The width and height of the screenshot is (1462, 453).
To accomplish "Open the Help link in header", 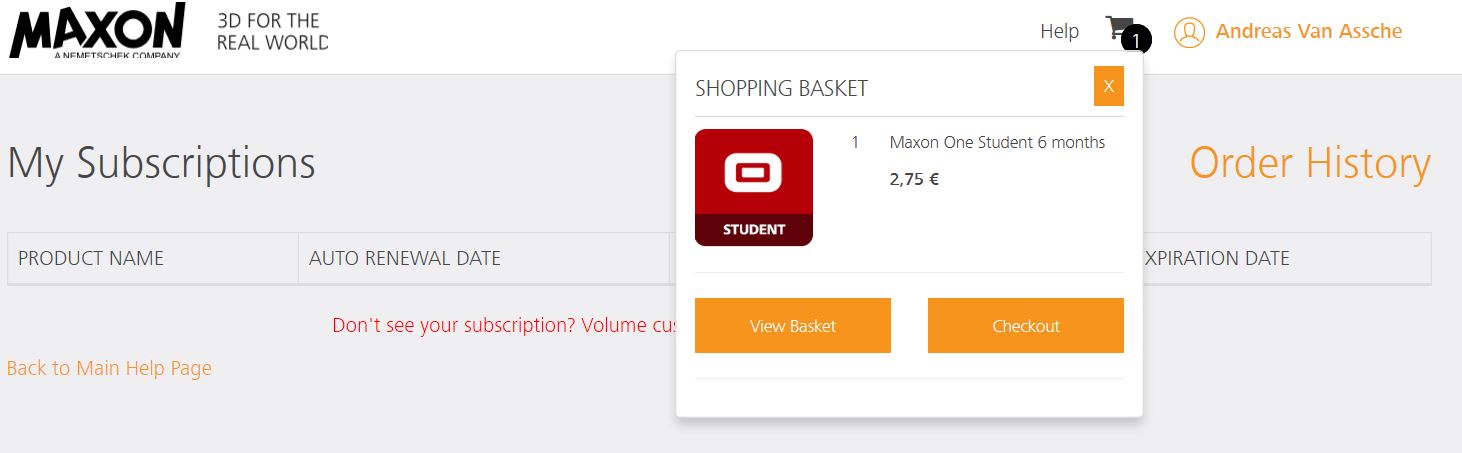I will 1059,31.
